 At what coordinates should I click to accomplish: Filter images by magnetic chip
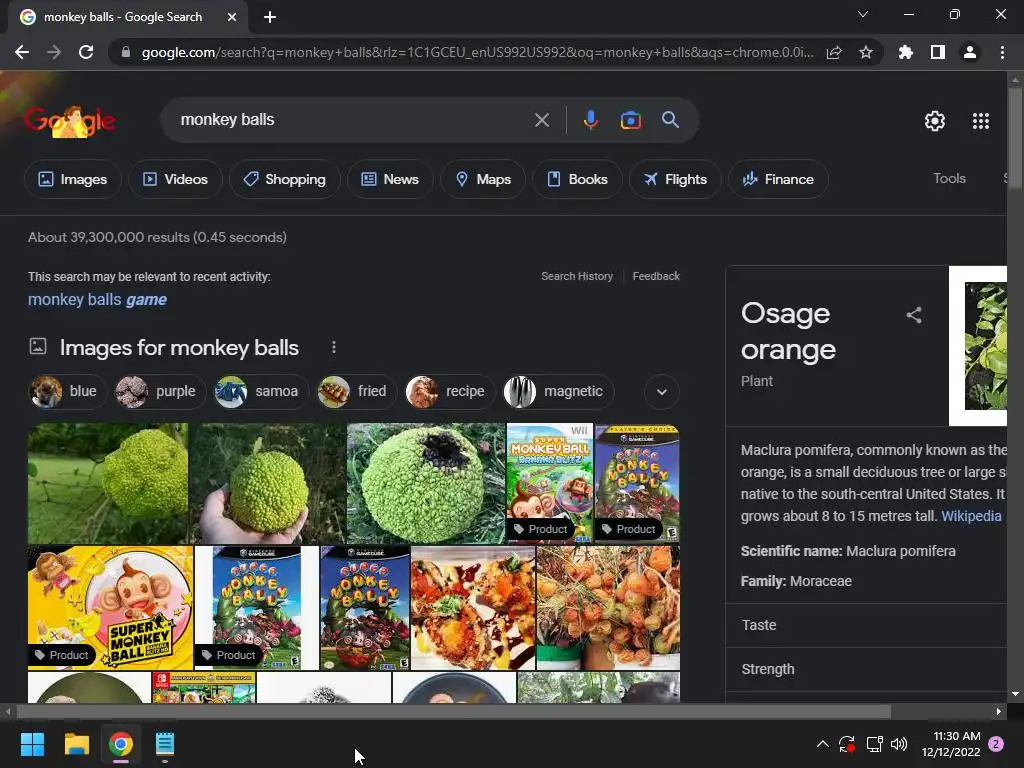coord(558,391)
